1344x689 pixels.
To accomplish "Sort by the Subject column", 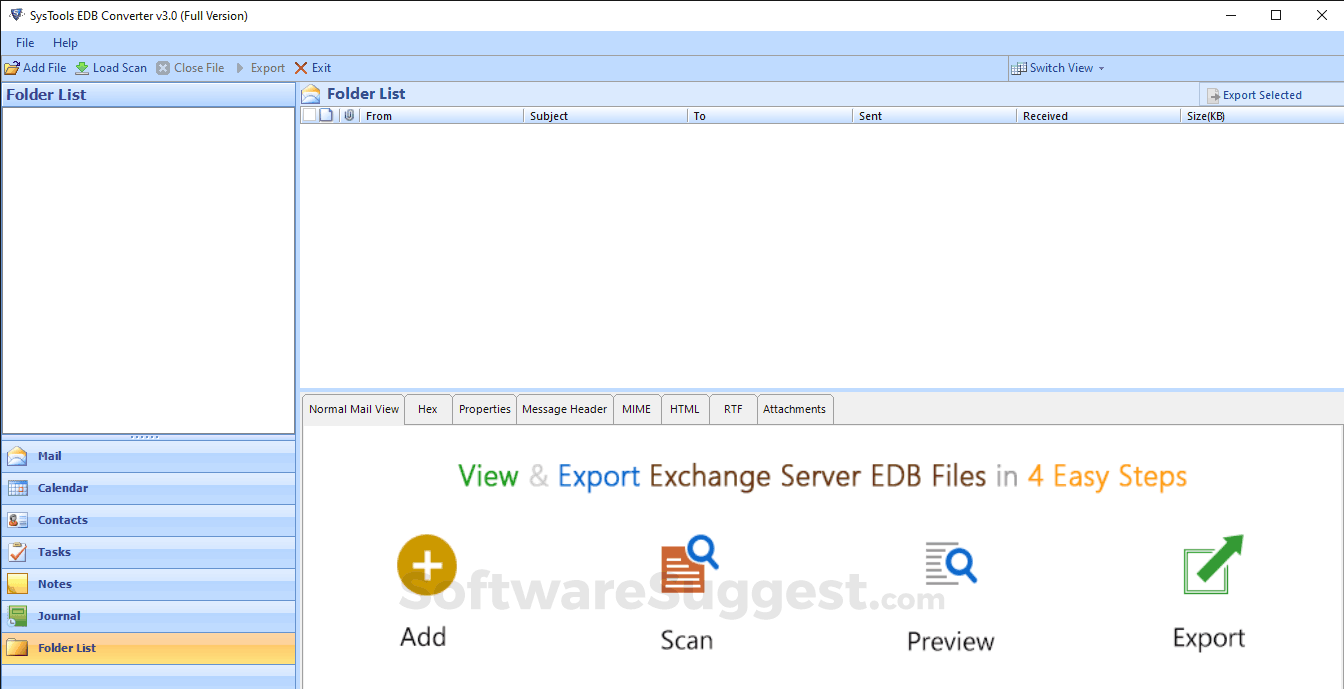I will 605,116.
